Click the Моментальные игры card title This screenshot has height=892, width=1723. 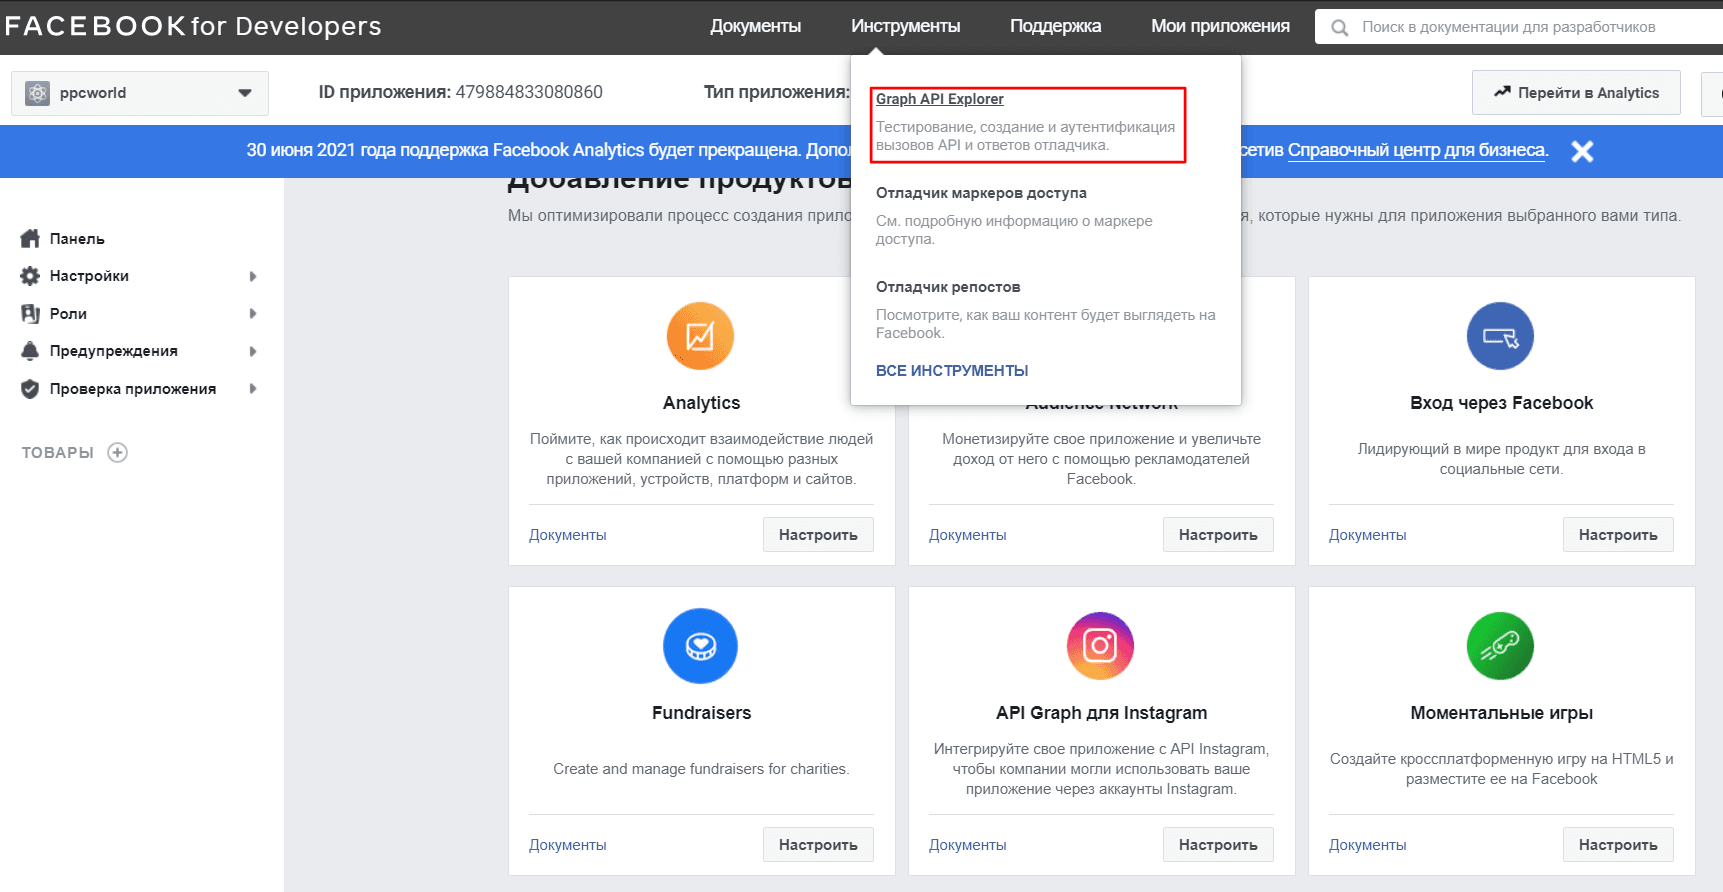pyautogui.click(x=1501, y=713)
